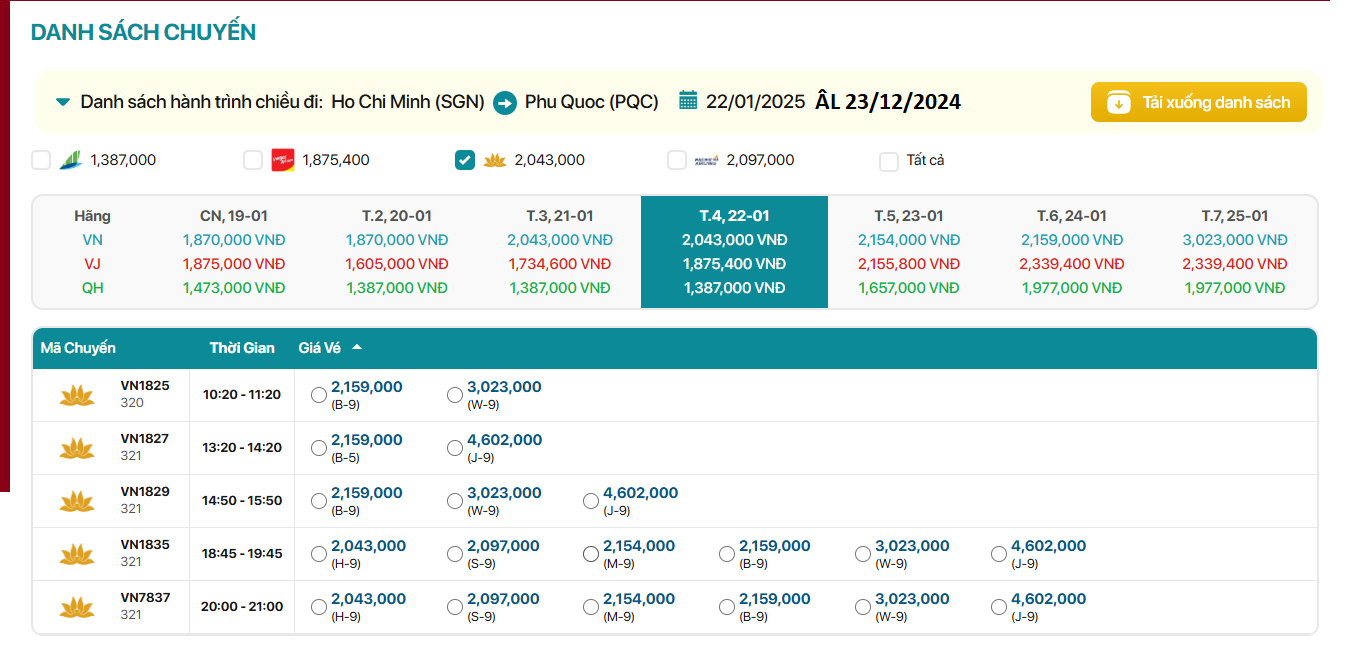
Task: Choose 4,602,000 J-9 fare on VN1827
Action: [455, 448]
